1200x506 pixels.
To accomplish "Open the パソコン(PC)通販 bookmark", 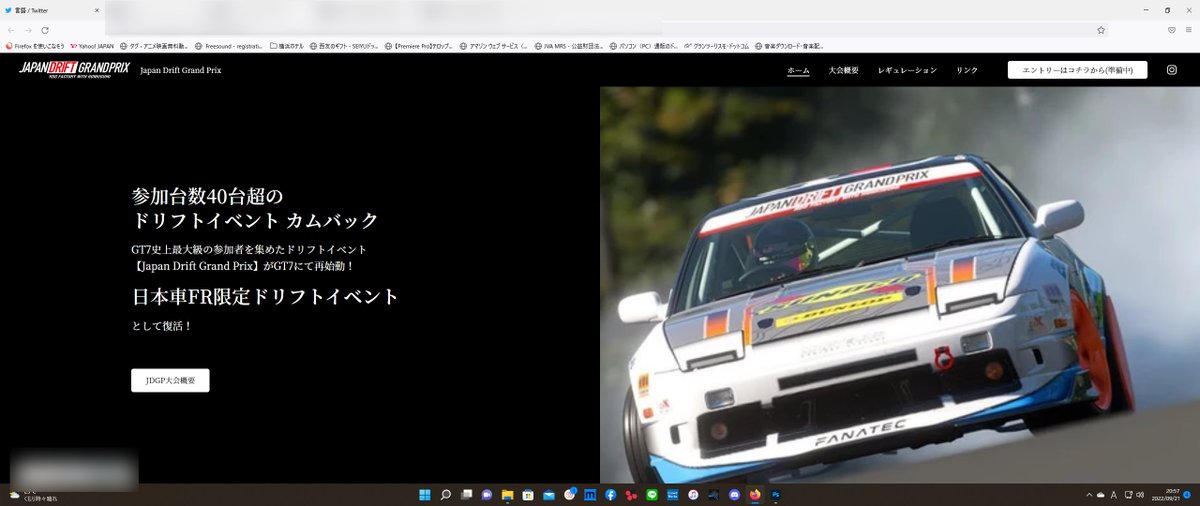I will point(644,45).
